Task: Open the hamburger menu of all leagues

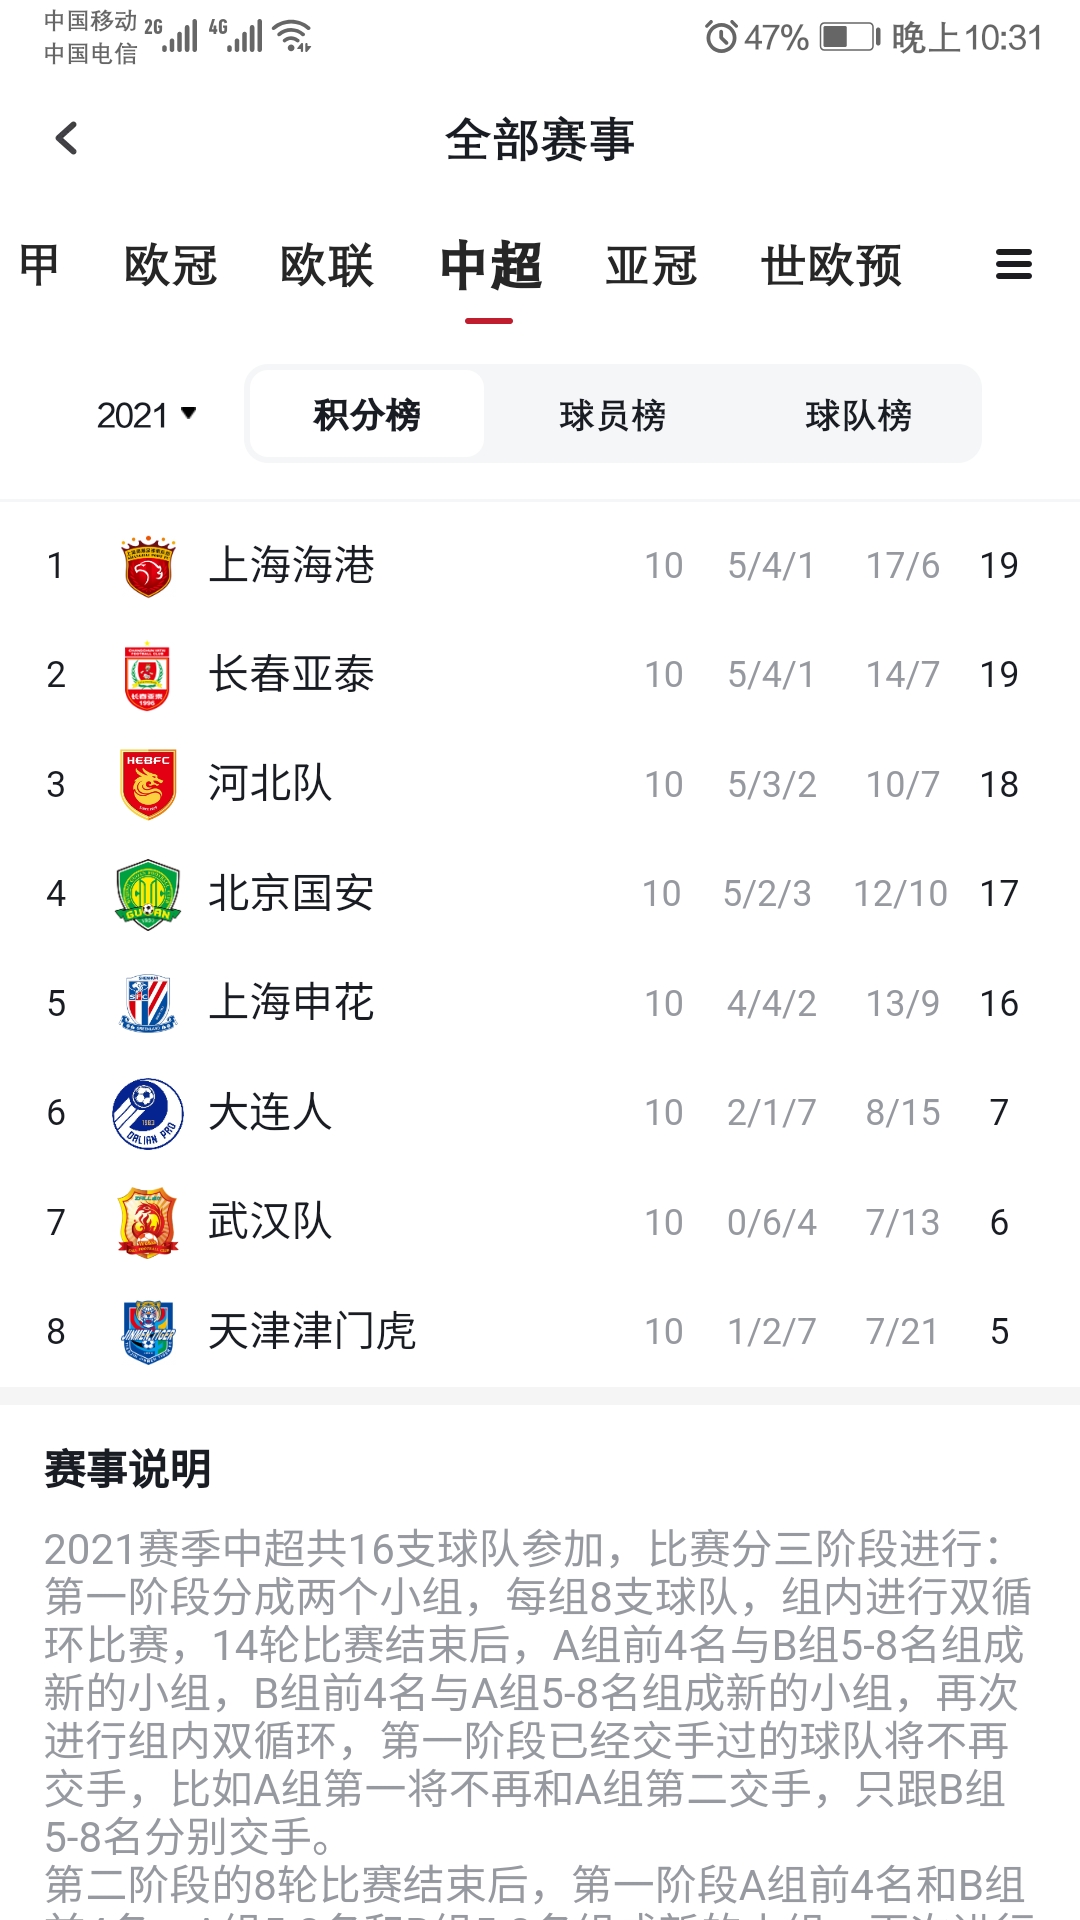Action: click(x=1013, y=265)
